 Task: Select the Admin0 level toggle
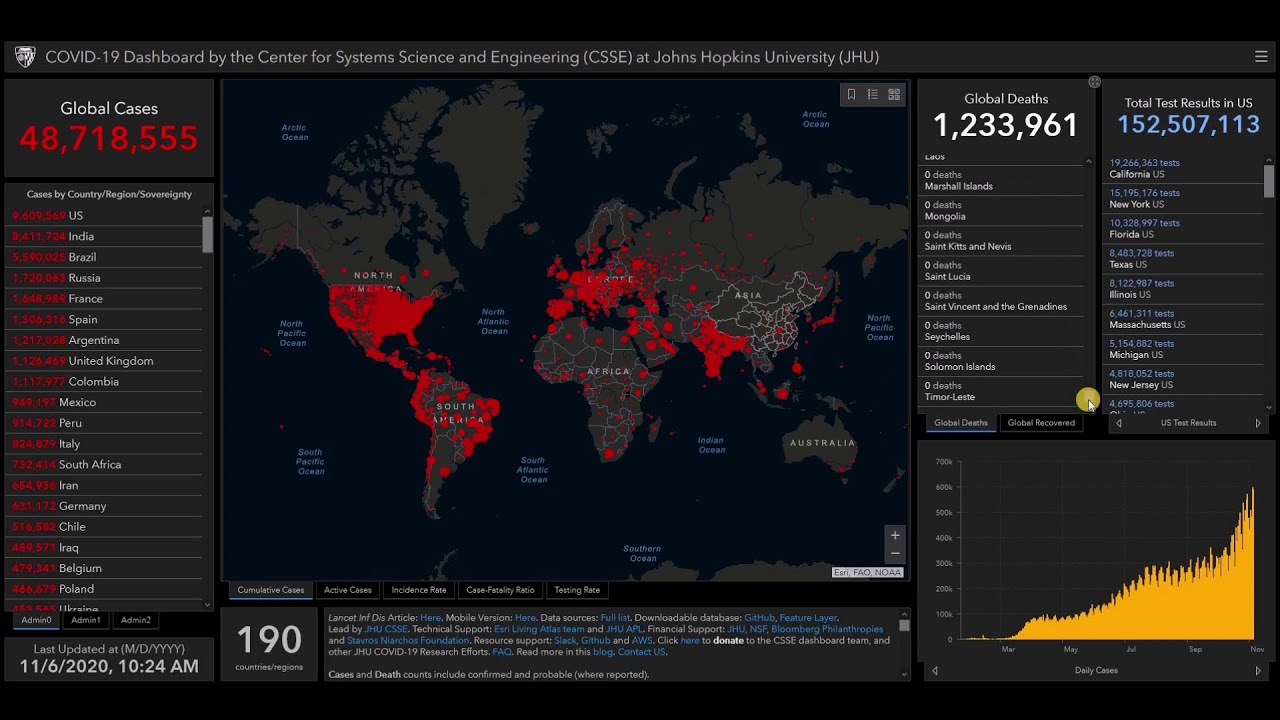pos(37,620)
